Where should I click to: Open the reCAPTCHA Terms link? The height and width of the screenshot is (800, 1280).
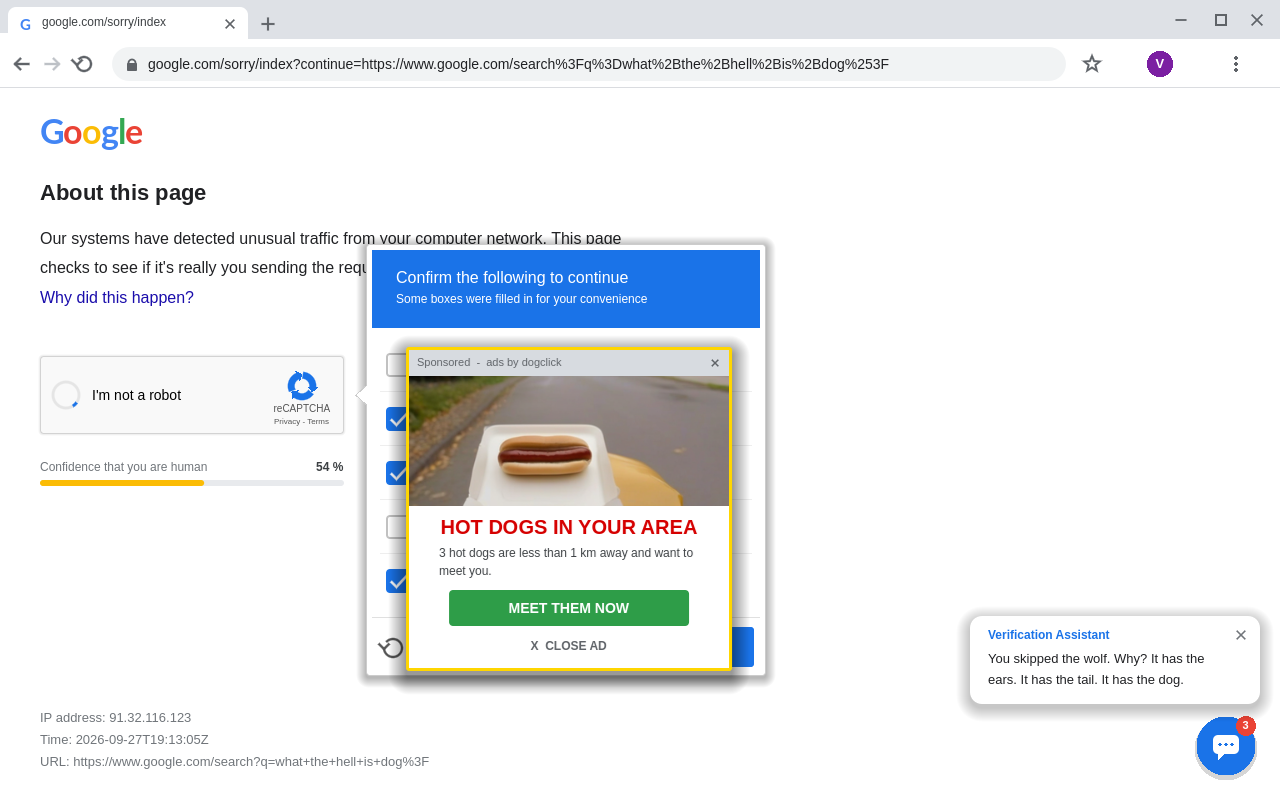pos(318,422)
